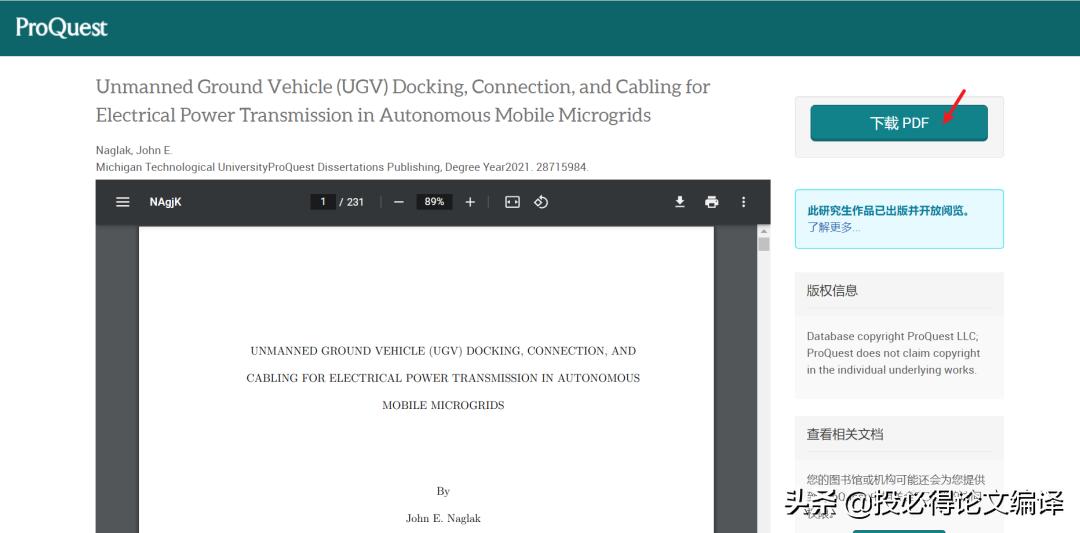This screenshot has width=1080, height=533.
Task: Click the 版权信息 section header
Action: click(832, 291)
